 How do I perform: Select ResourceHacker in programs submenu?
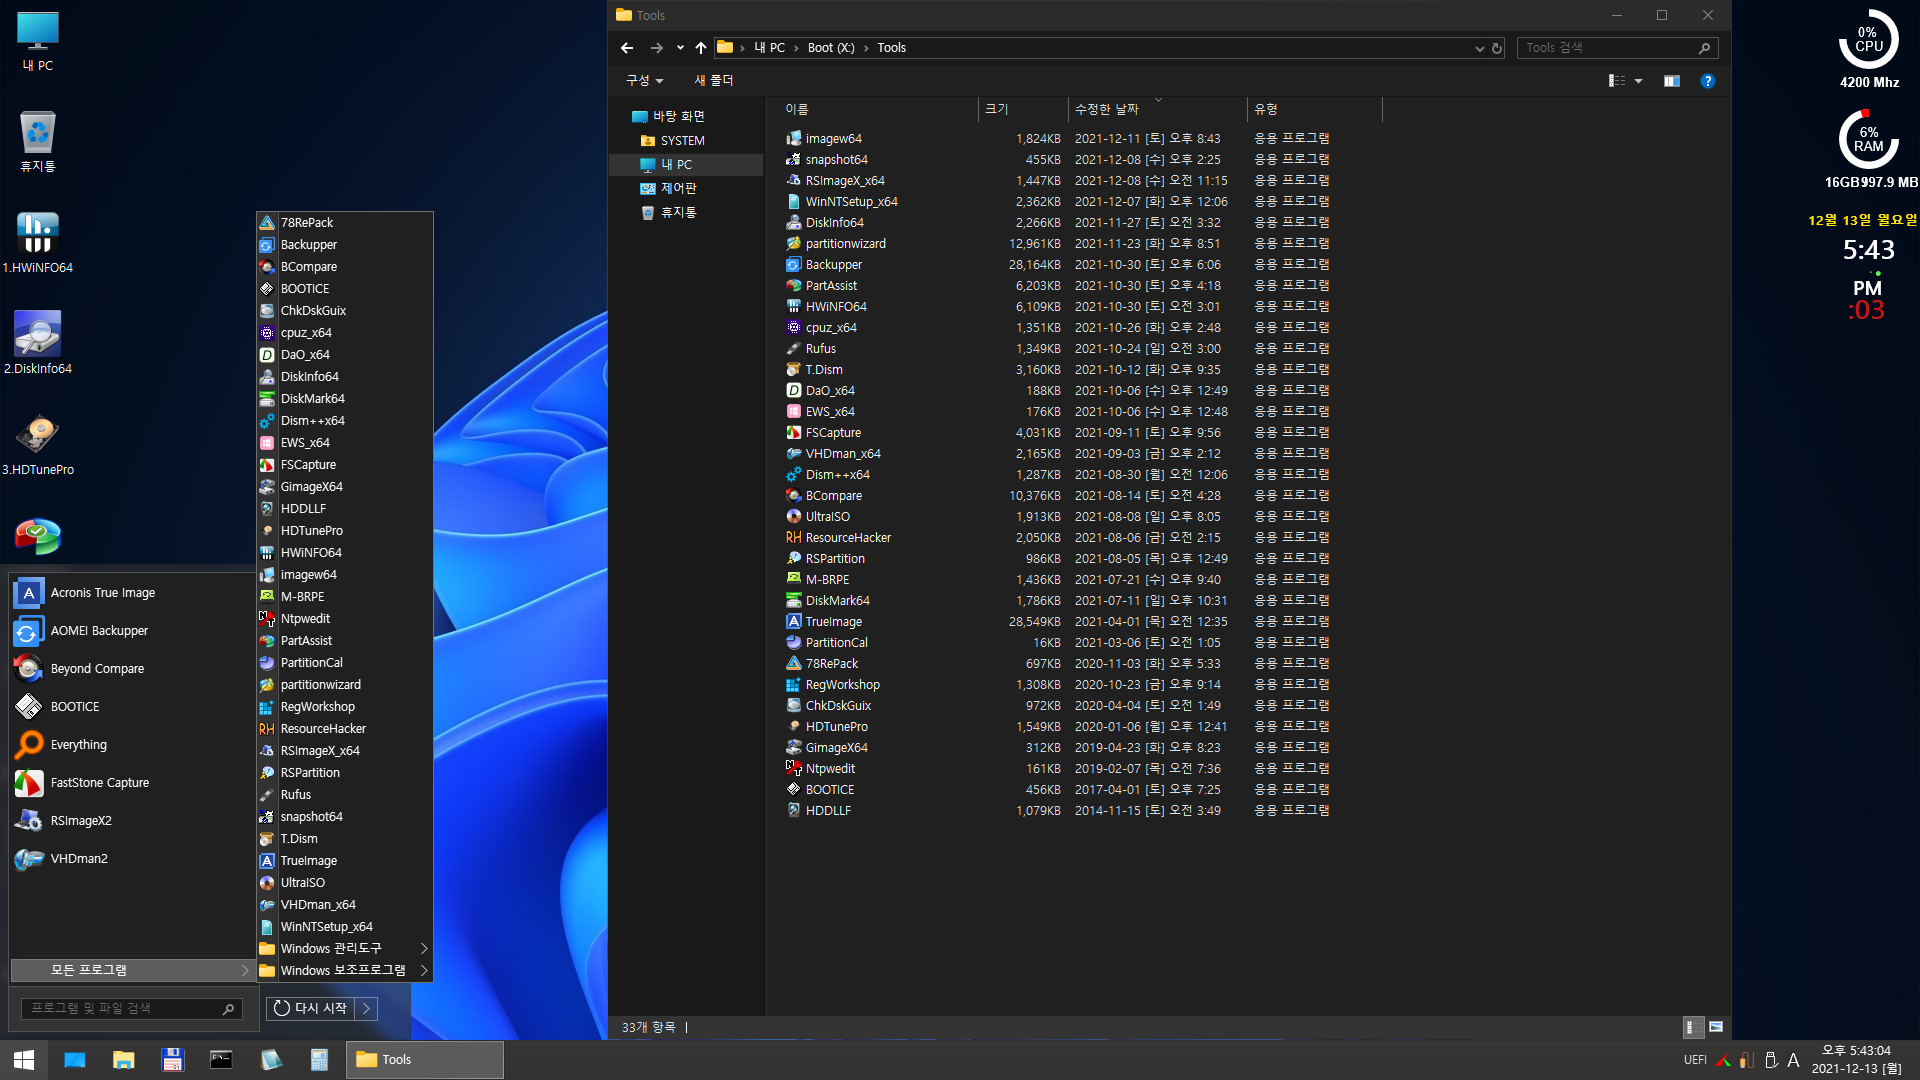344,729
